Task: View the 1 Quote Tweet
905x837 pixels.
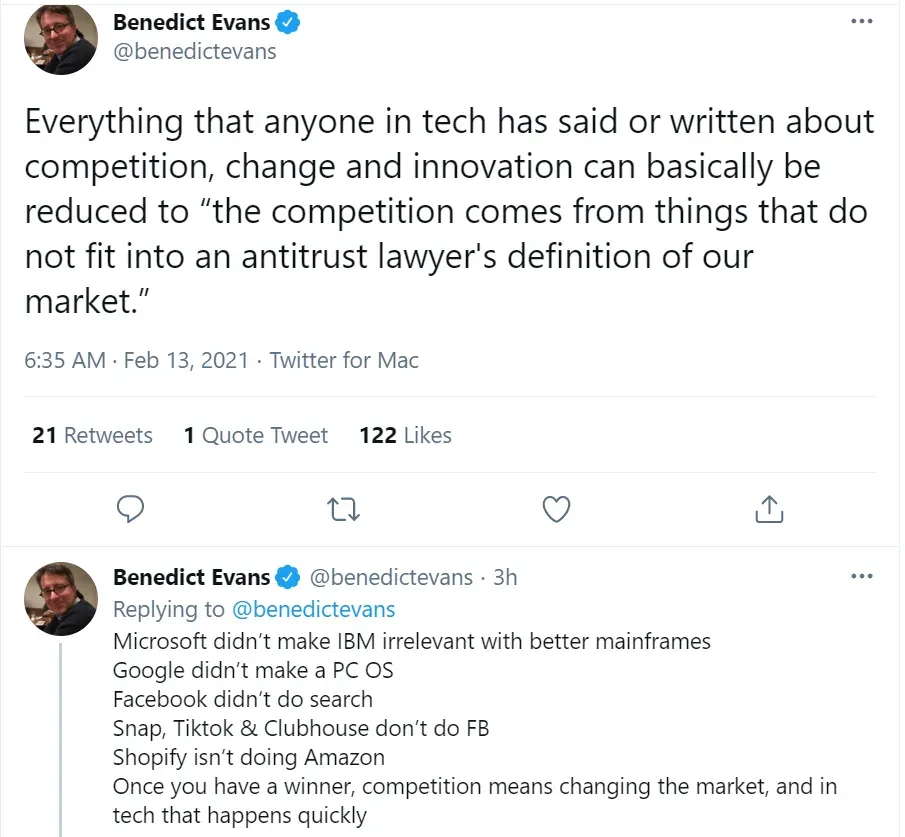Action: 256,436
